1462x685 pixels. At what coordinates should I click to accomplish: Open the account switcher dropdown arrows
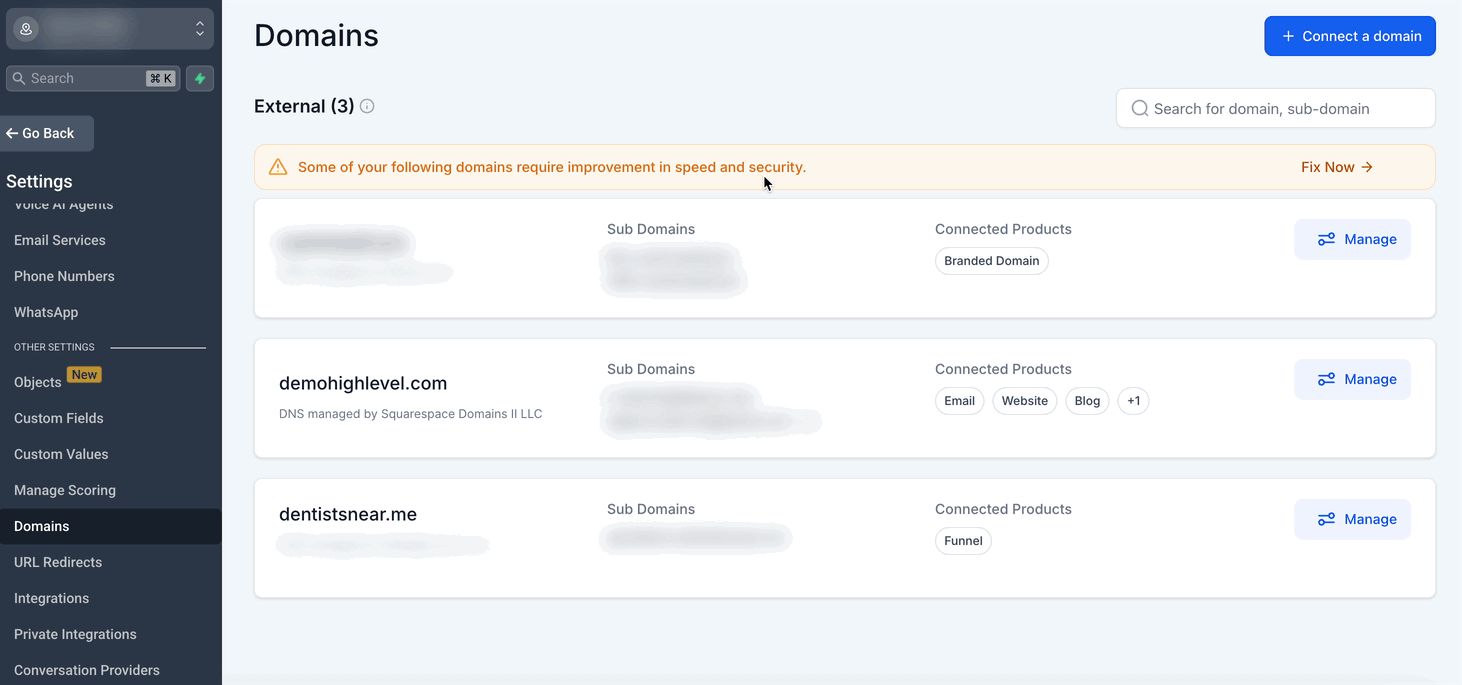coord(200,29)
